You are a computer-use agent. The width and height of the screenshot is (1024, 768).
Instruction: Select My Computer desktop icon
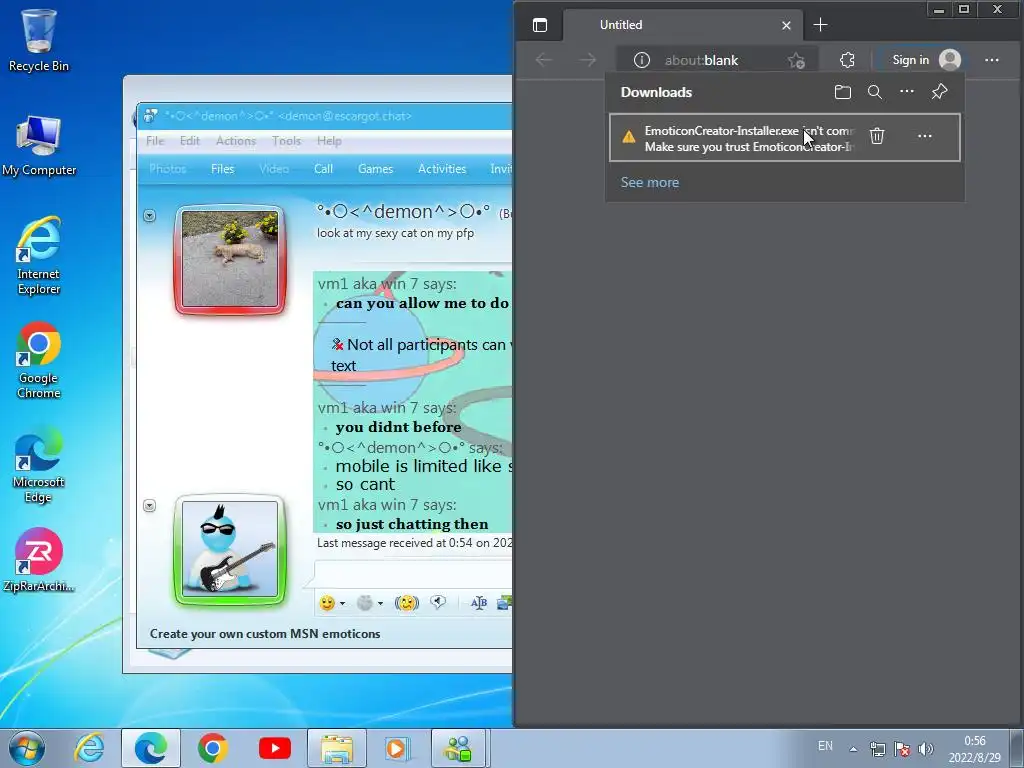pyautogui.click(x=39, y=145)
